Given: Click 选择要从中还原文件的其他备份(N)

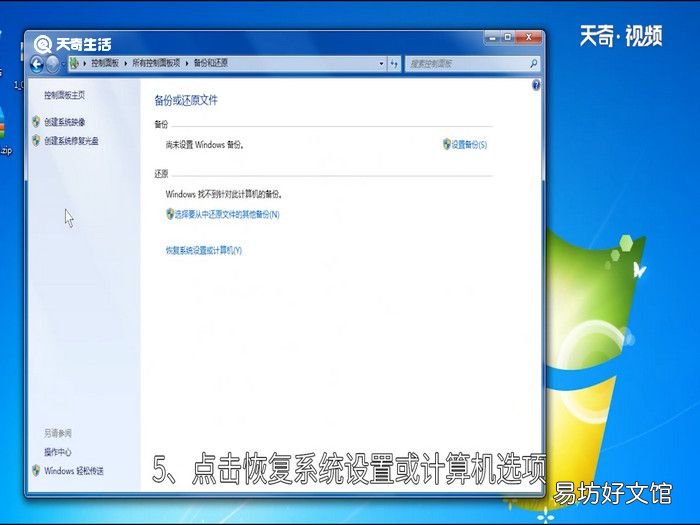Looking at the screenshot, I should click(227, 215).
